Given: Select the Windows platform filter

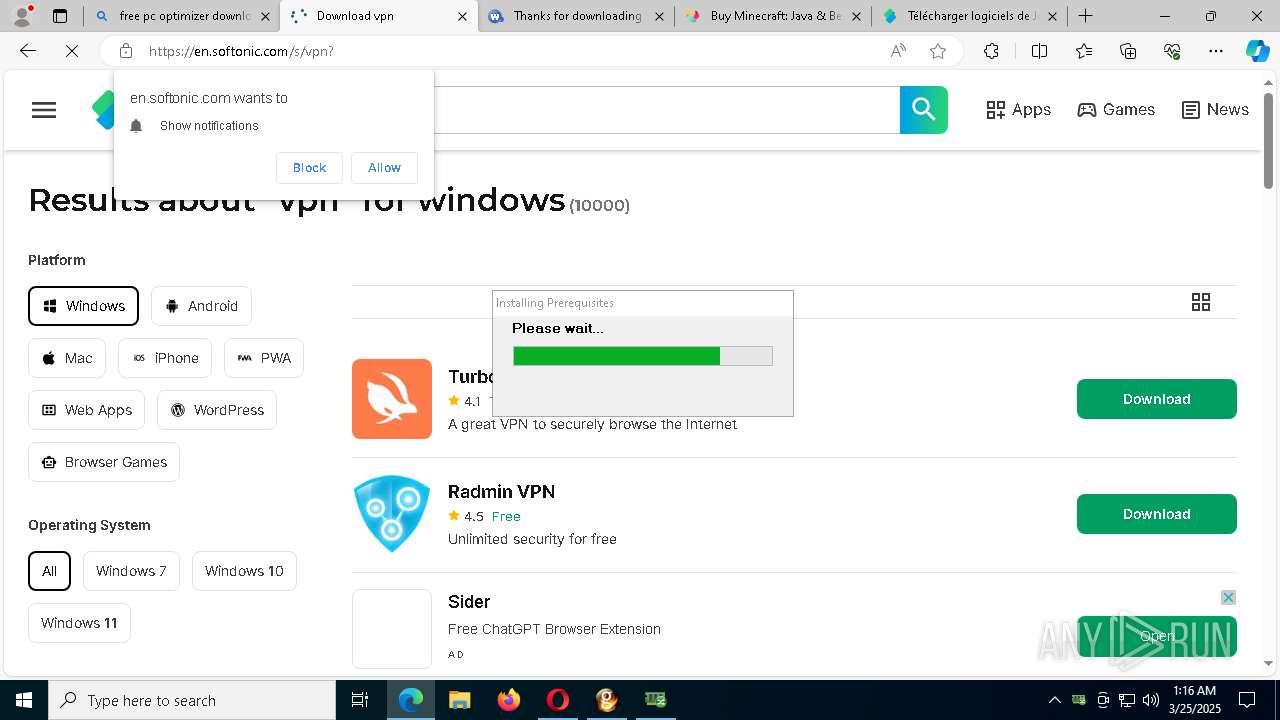Looking at the screenshot, I should pyautogui.click(x=83, y=306).
